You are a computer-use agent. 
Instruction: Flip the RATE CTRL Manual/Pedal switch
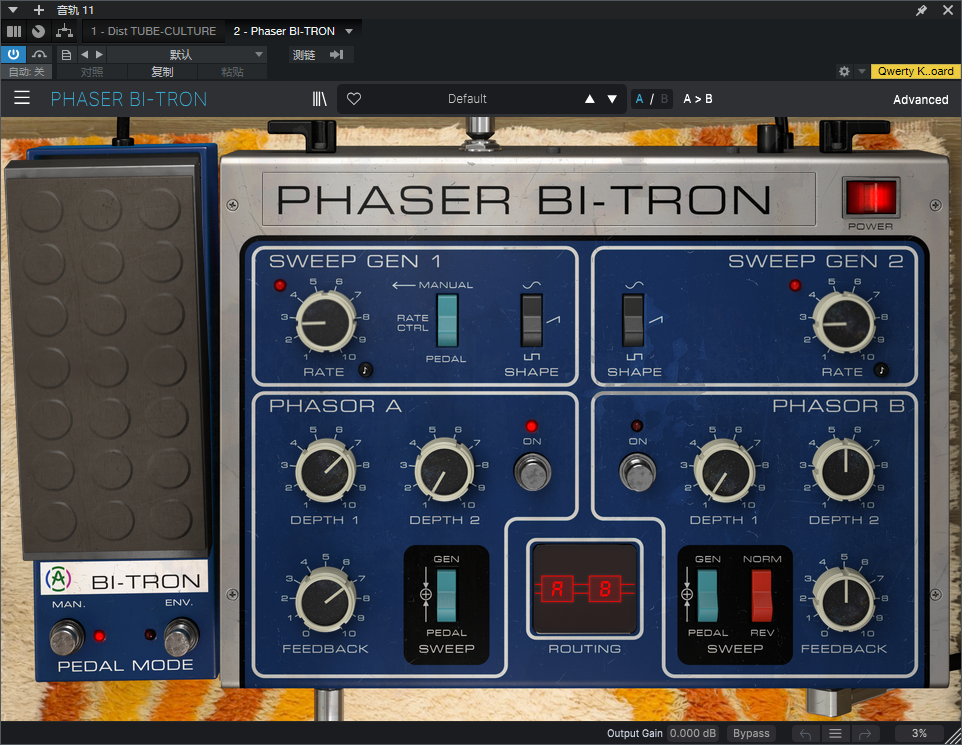447,320
